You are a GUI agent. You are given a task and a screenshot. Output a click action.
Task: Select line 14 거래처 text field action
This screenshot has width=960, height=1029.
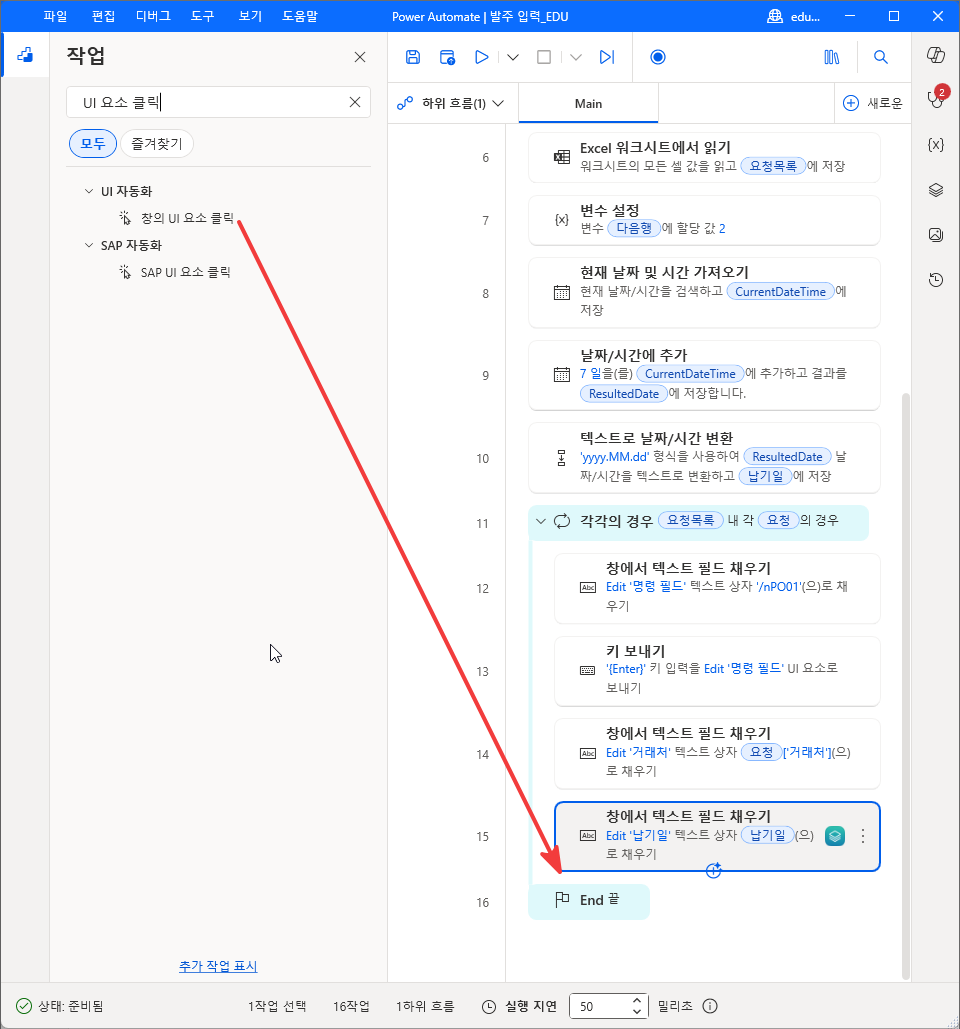[717, 754]
